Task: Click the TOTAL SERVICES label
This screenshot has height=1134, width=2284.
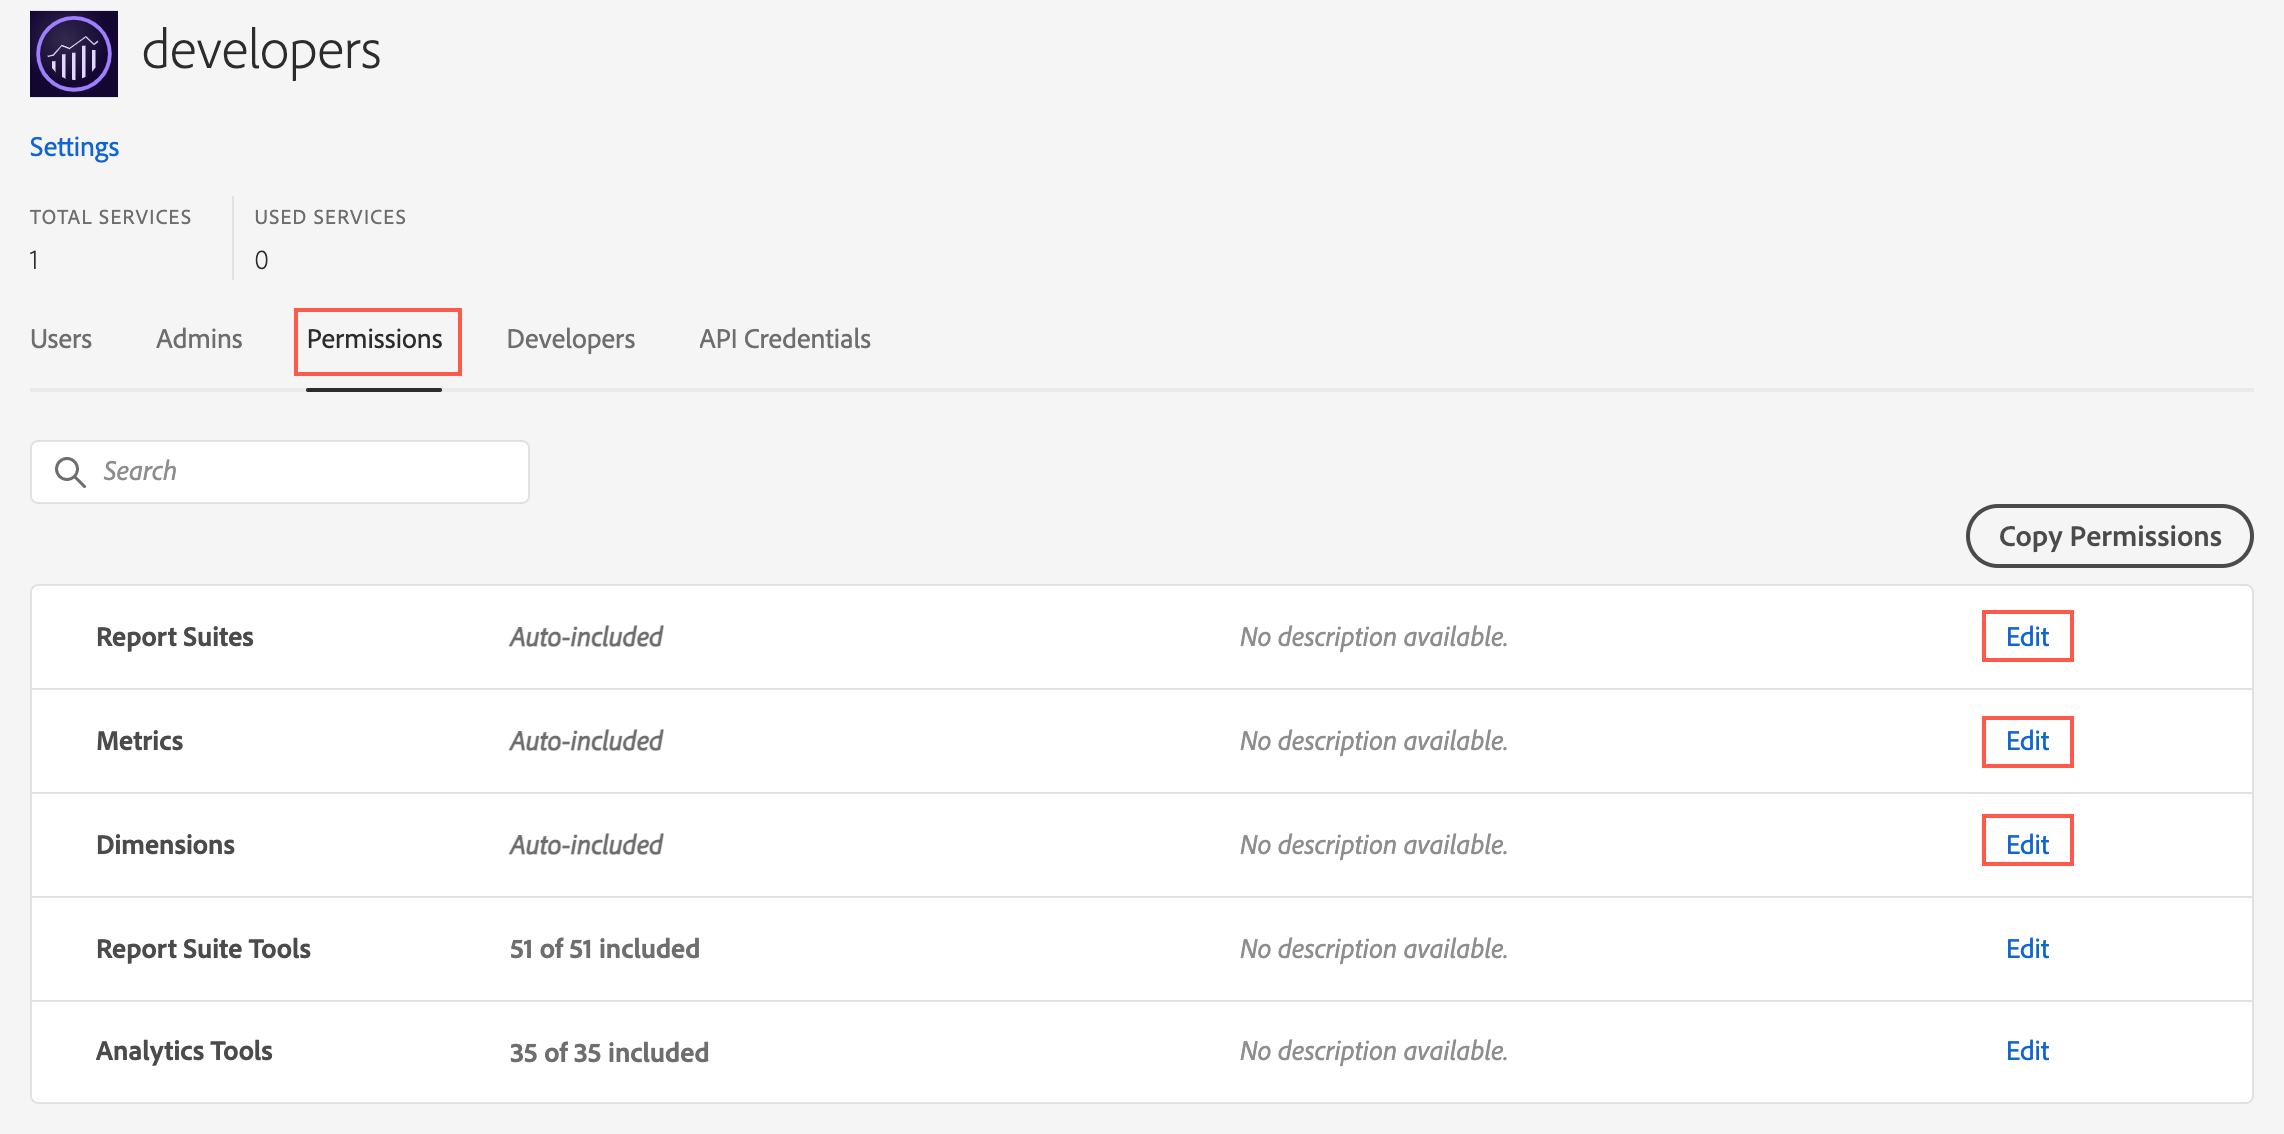Action: 111,217
